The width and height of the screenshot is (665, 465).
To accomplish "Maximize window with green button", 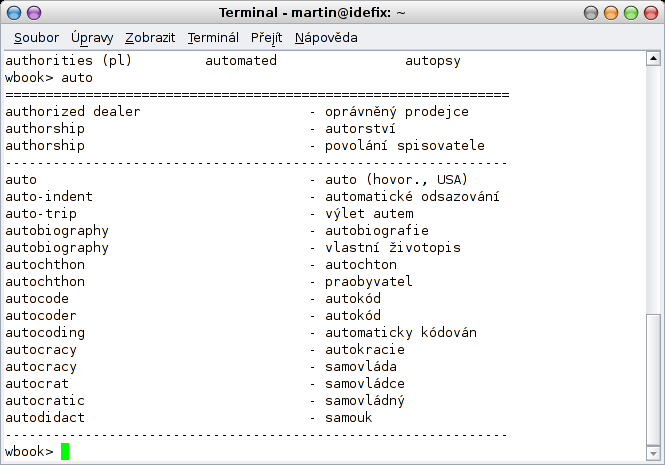I will coord(631,13).
